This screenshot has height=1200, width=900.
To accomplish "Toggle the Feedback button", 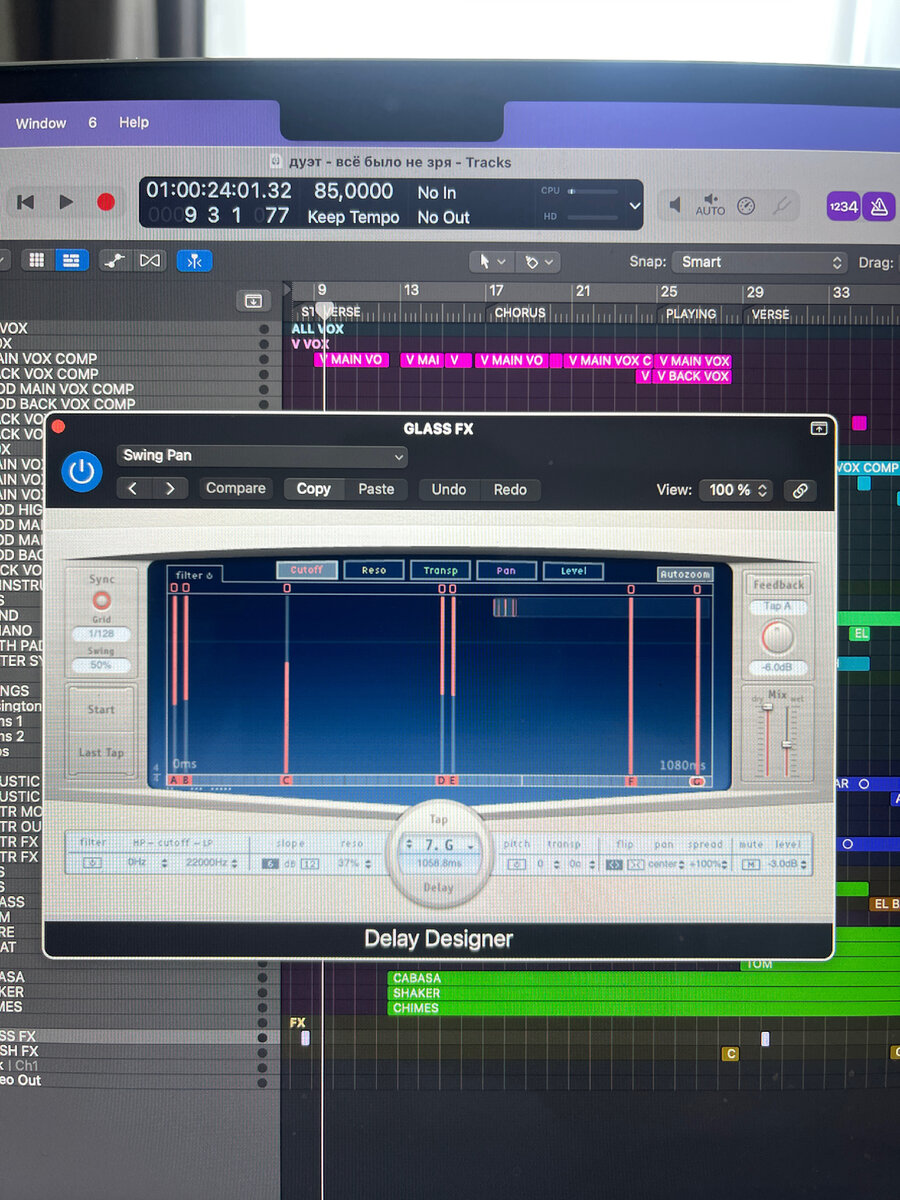I will 778,585.
